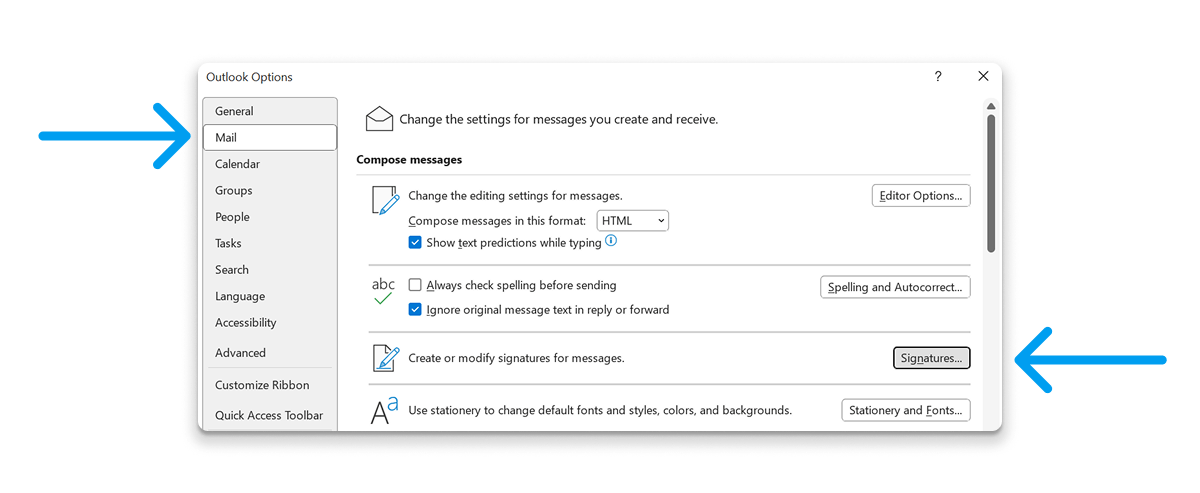Click the vertical scrollbar thumb
The width and height of the screenshot is (1200, 493).
coord(991,183)
